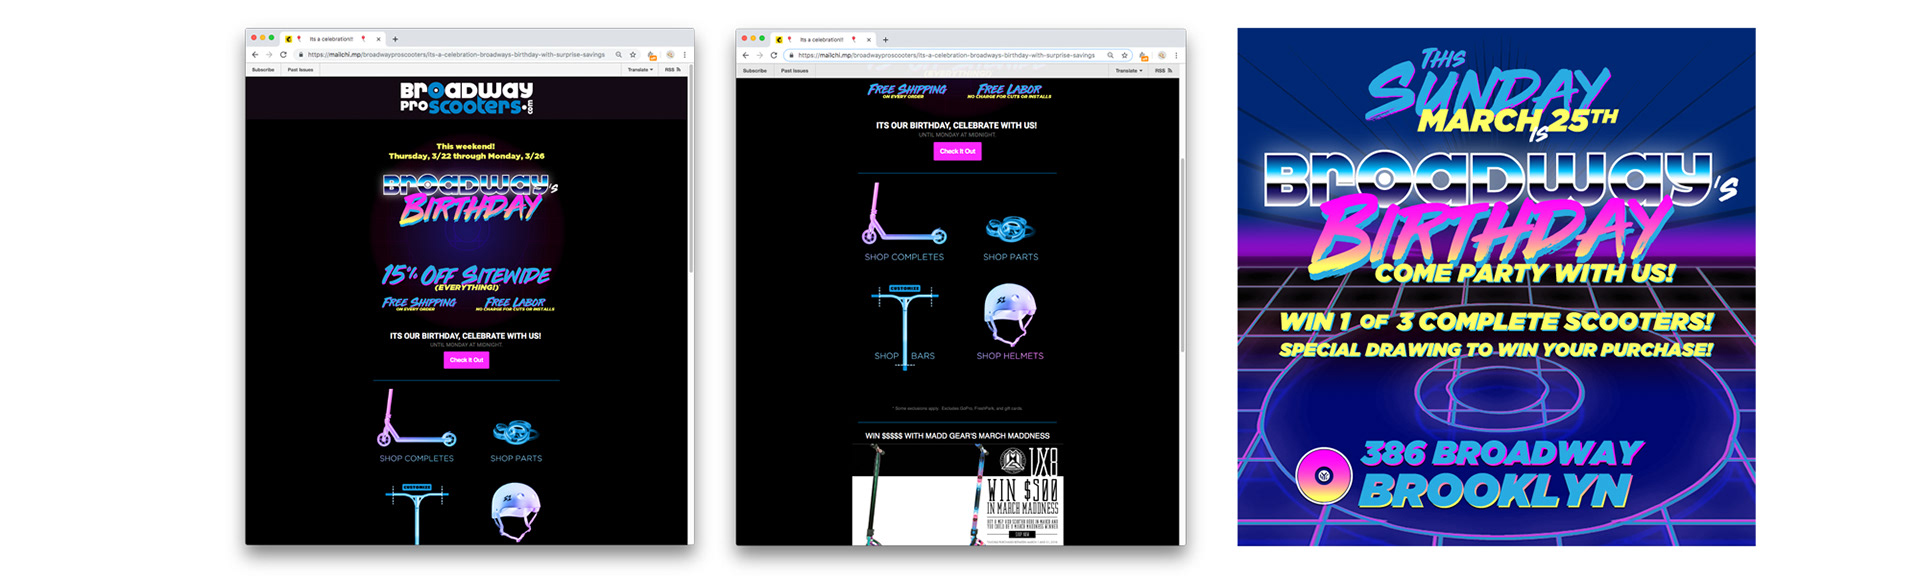Open Shop Bars in the middle browser
Screen dimensions: 1920x576
(x=904, y=326)
